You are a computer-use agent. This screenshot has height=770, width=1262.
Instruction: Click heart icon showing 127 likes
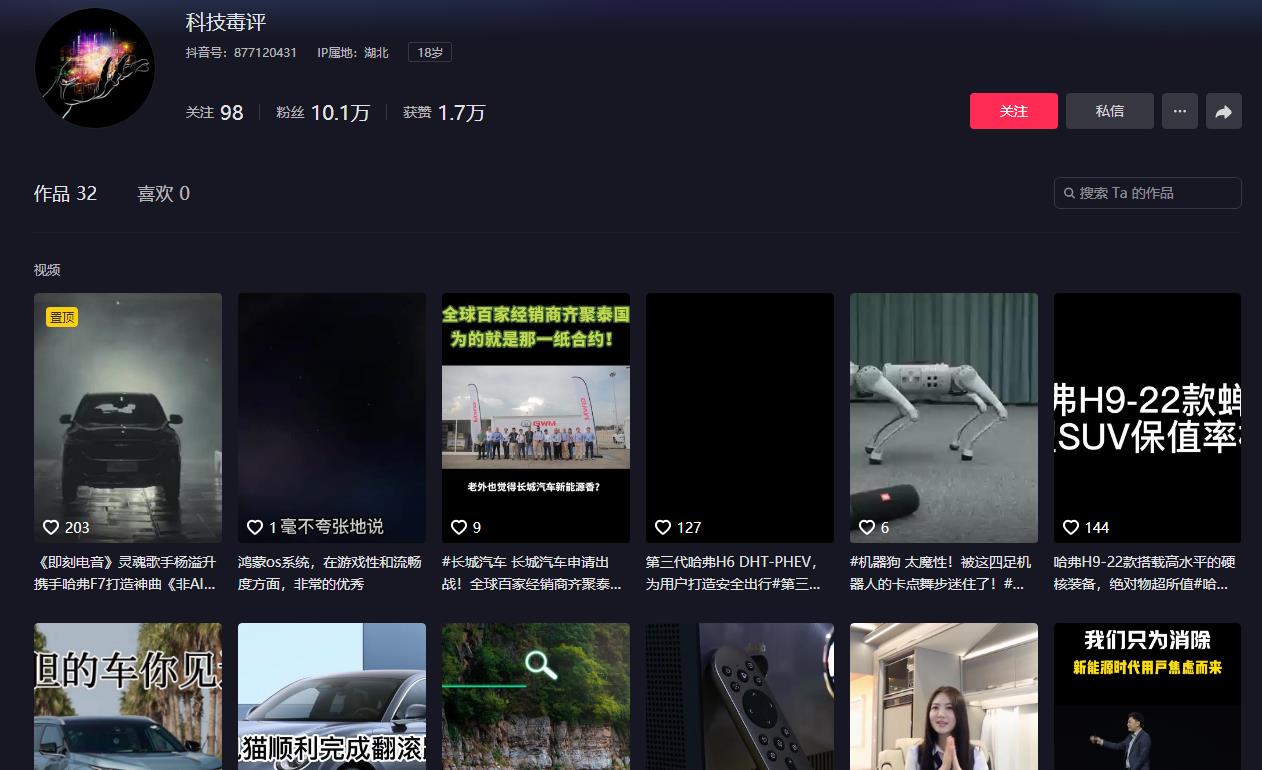(x=663, y=527)
